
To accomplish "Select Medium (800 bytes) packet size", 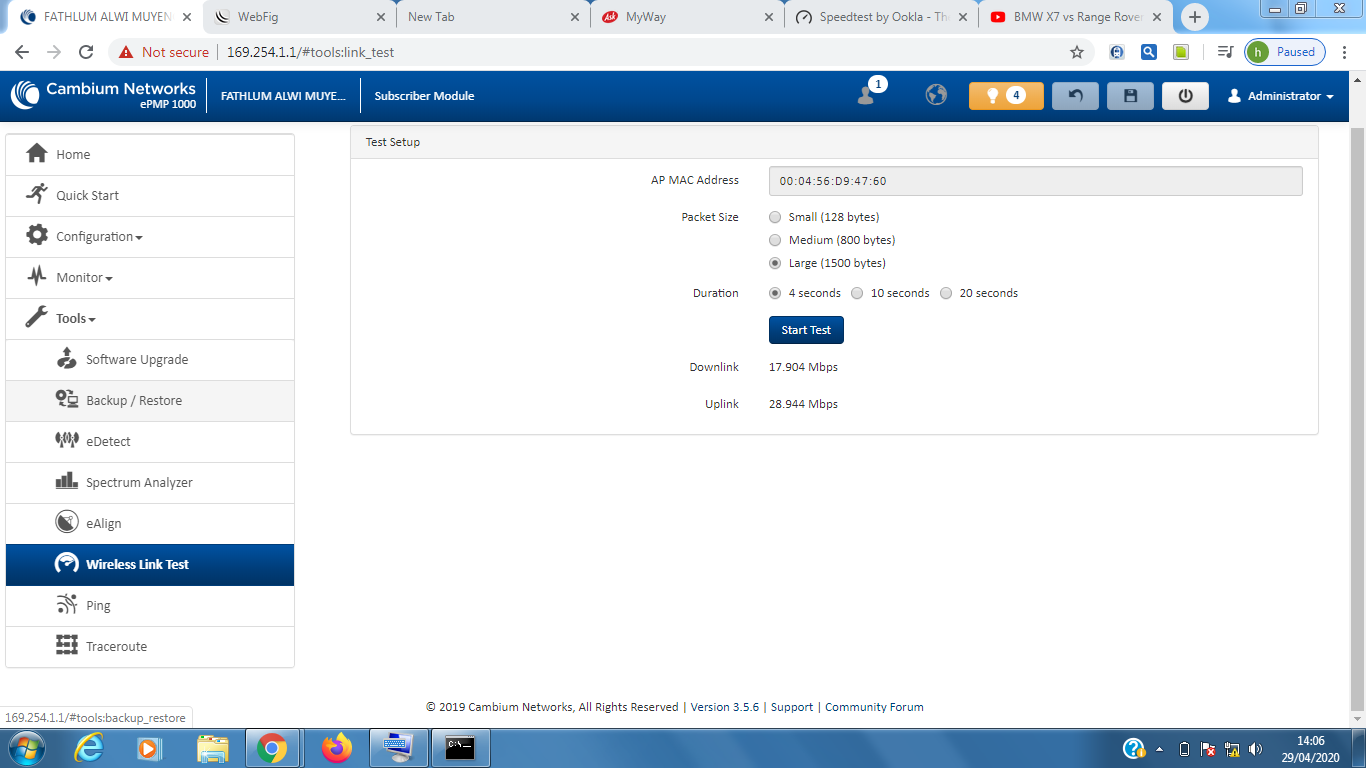I will 775,240.
